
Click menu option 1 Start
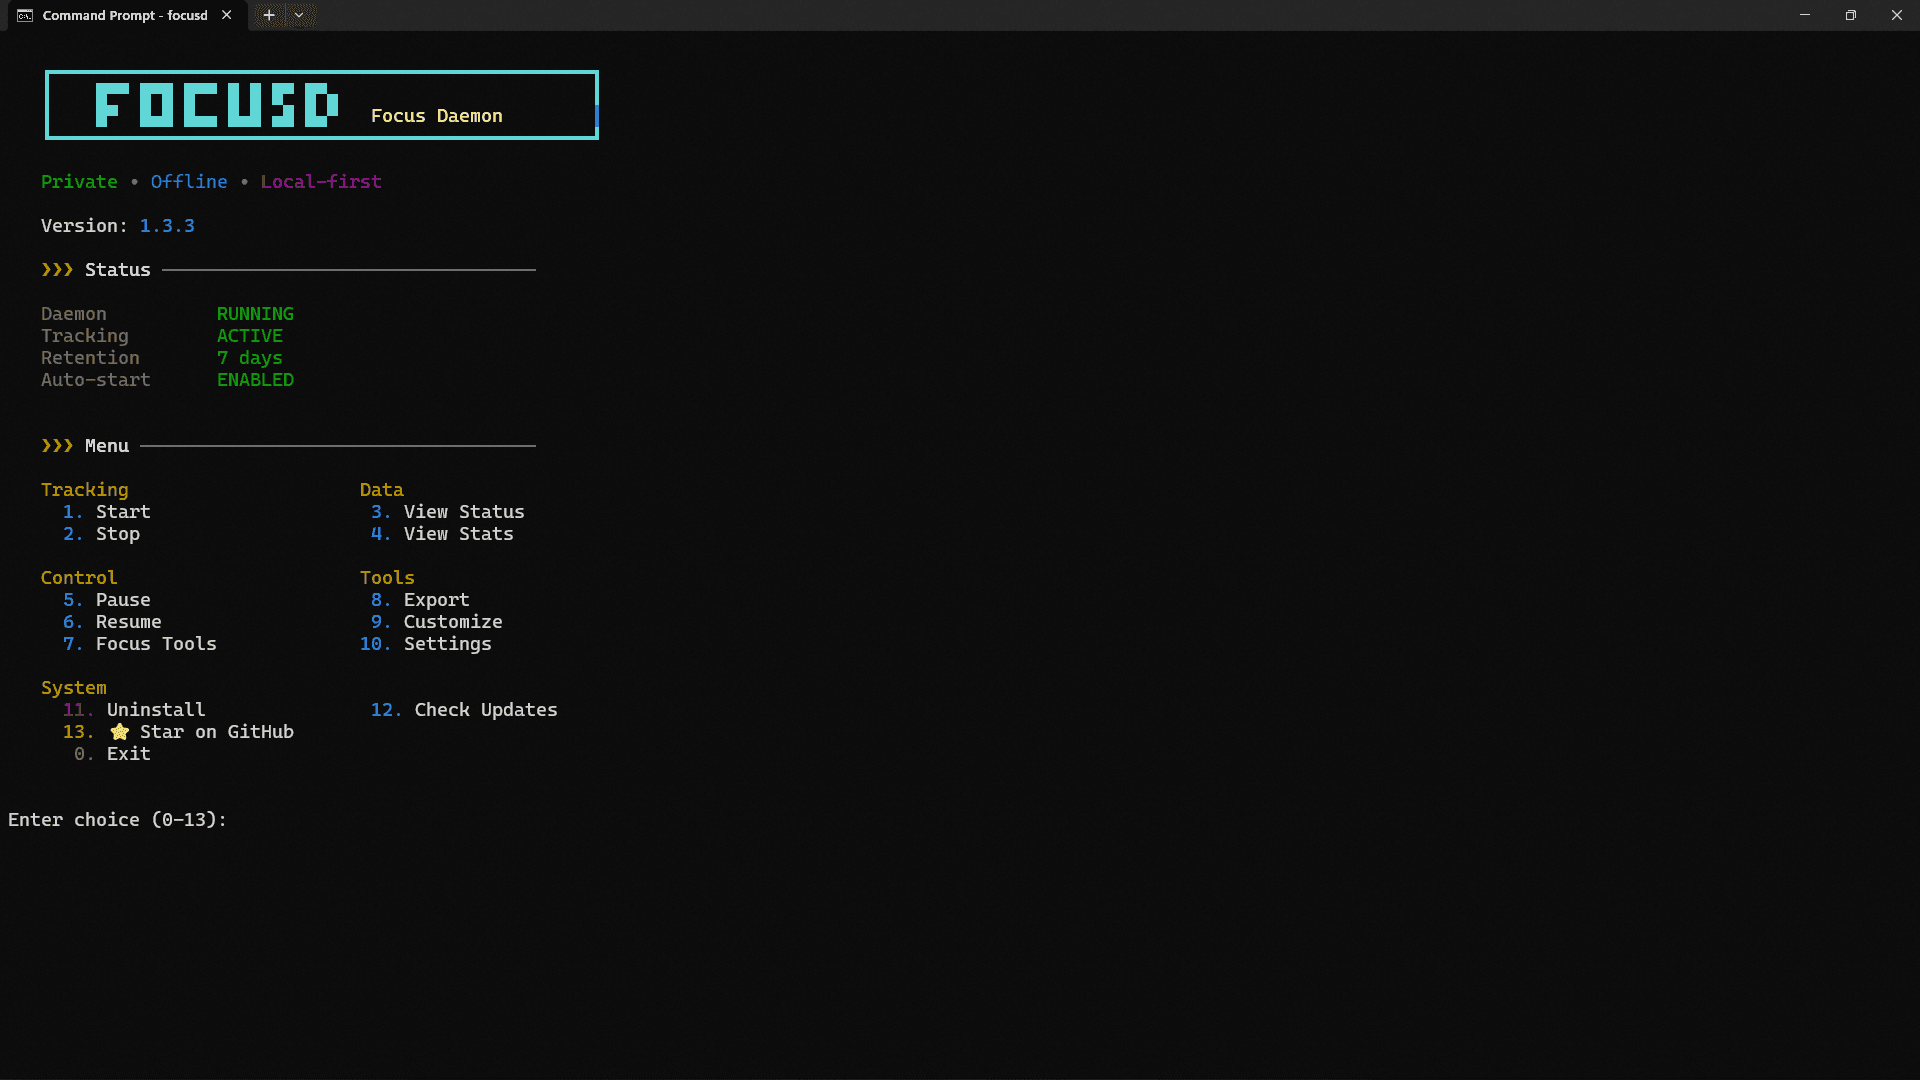click(107, 512)
